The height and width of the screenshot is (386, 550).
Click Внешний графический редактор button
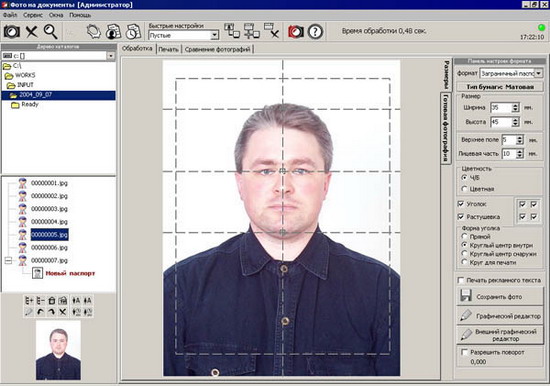pos(500,335)
